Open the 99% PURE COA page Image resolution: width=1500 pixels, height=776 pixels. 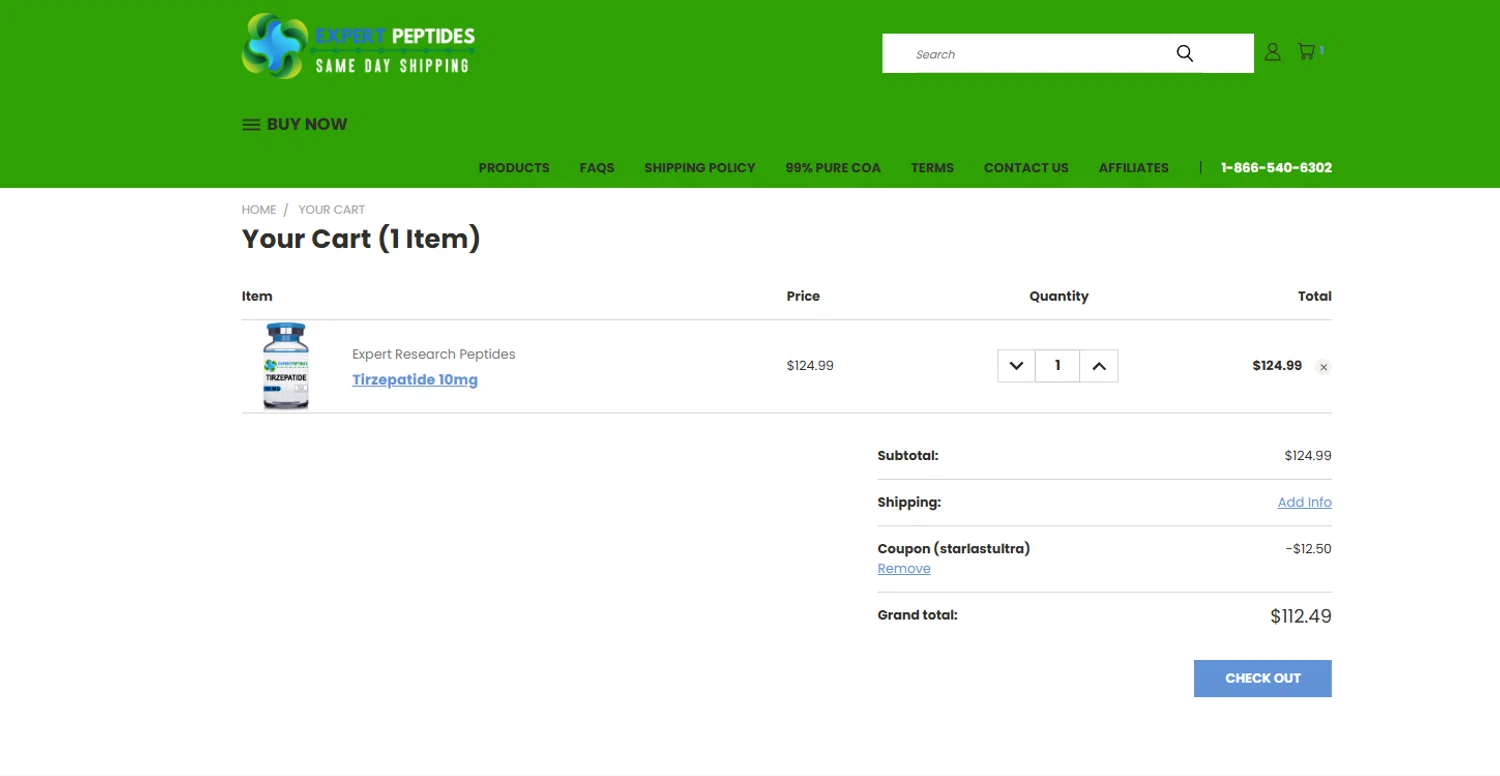coord(833,168)
